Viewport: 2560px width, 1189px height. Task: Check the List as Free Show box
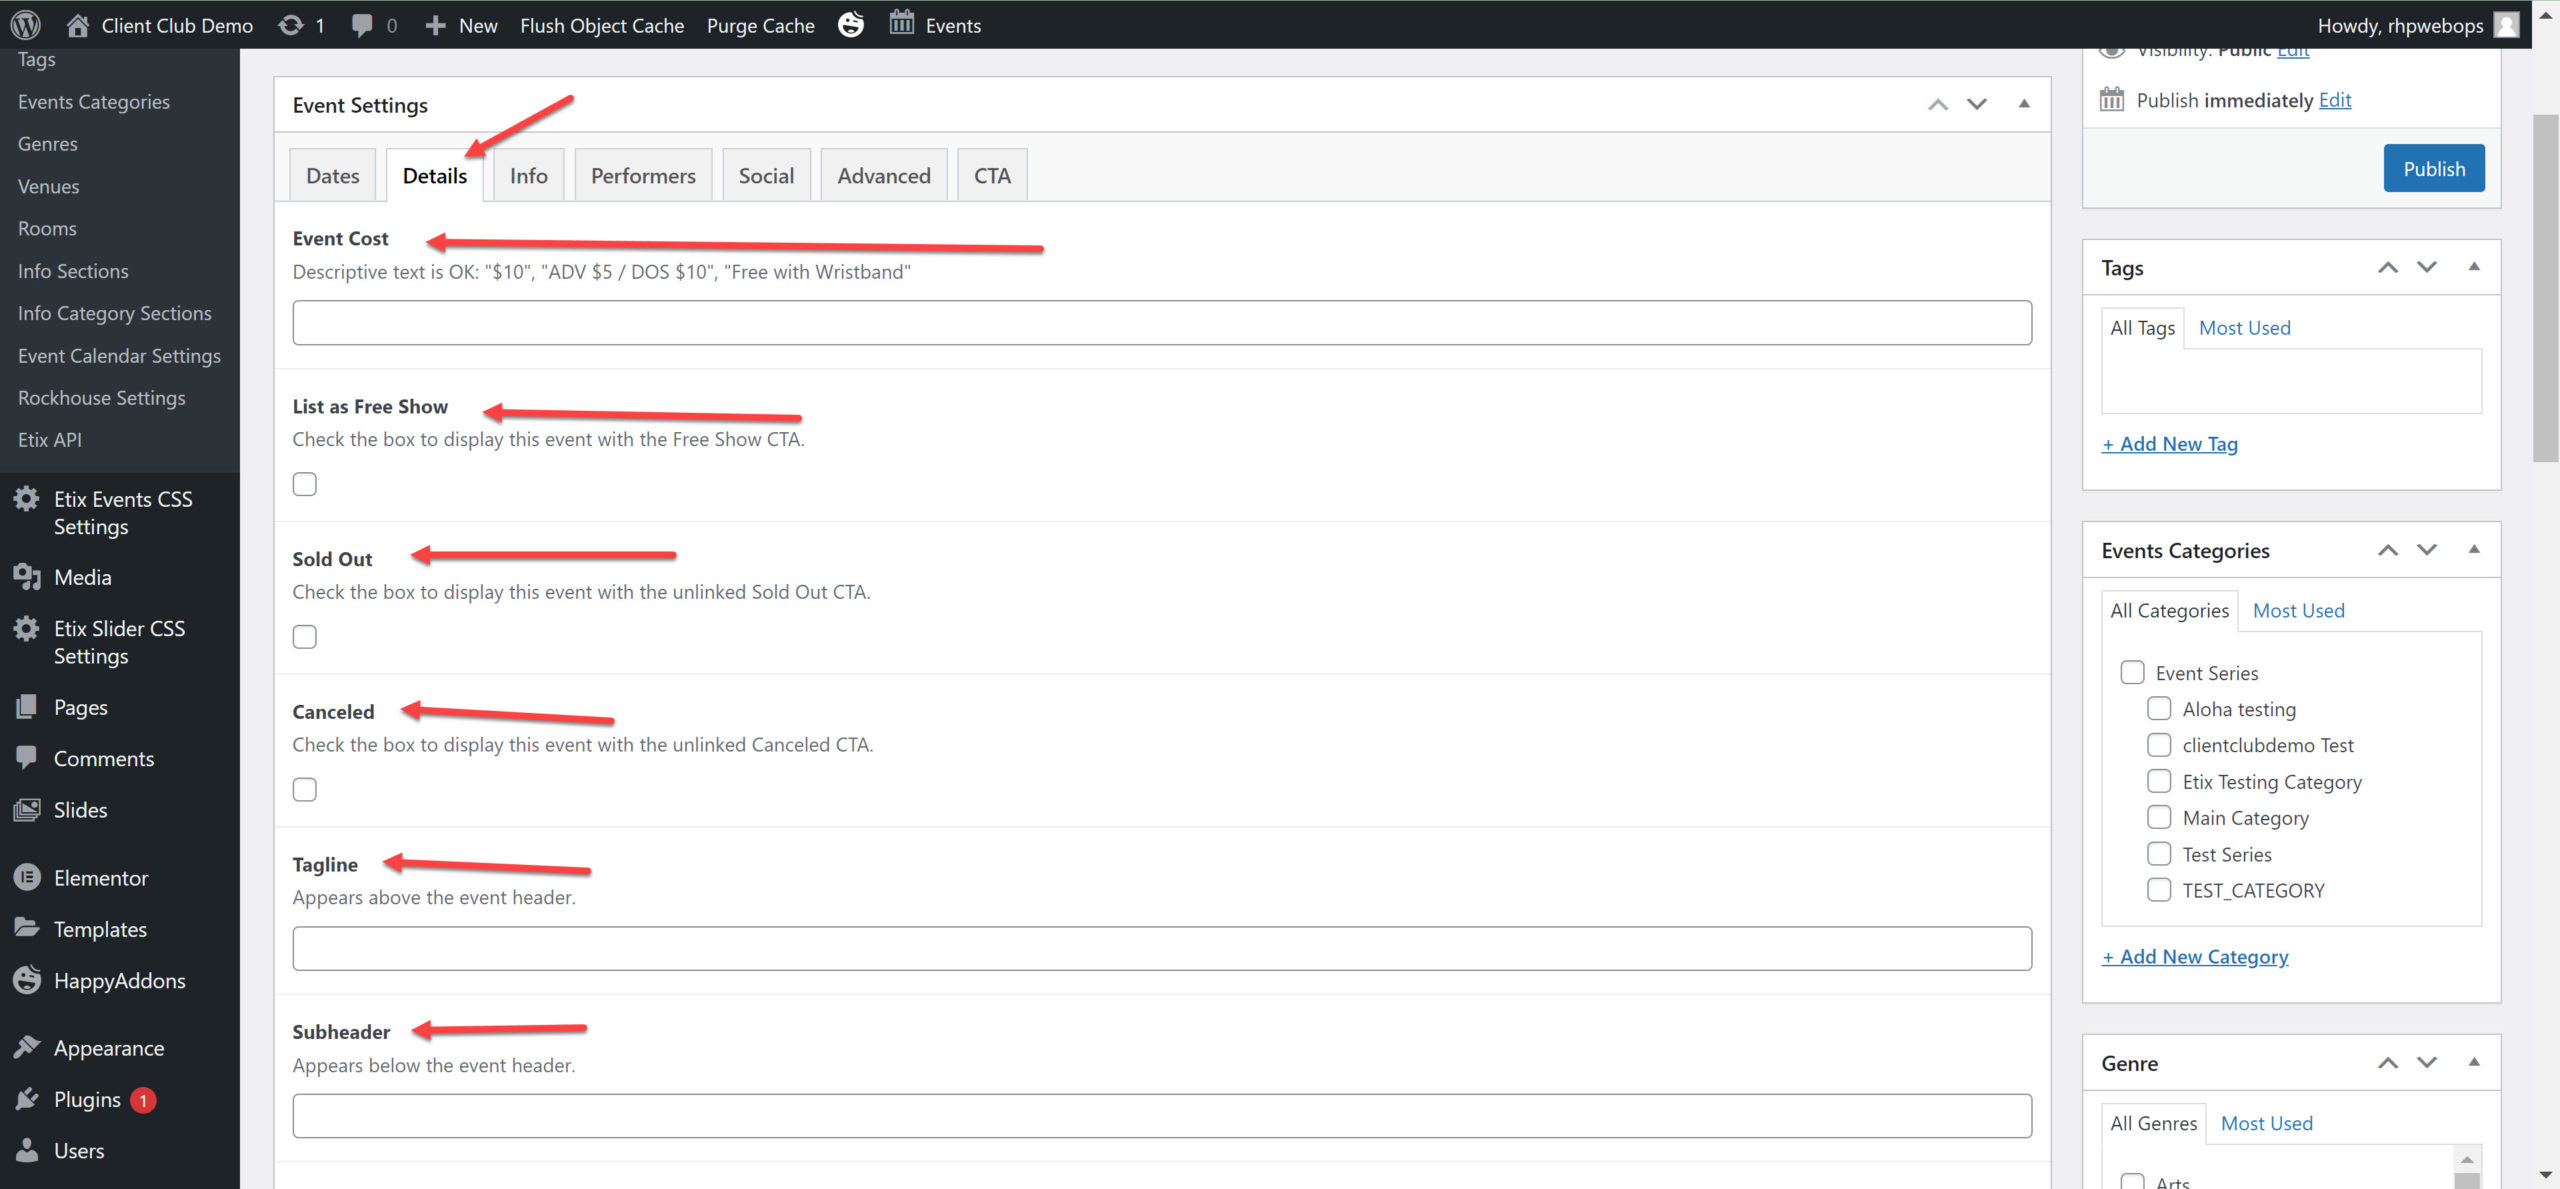point(305,484)
